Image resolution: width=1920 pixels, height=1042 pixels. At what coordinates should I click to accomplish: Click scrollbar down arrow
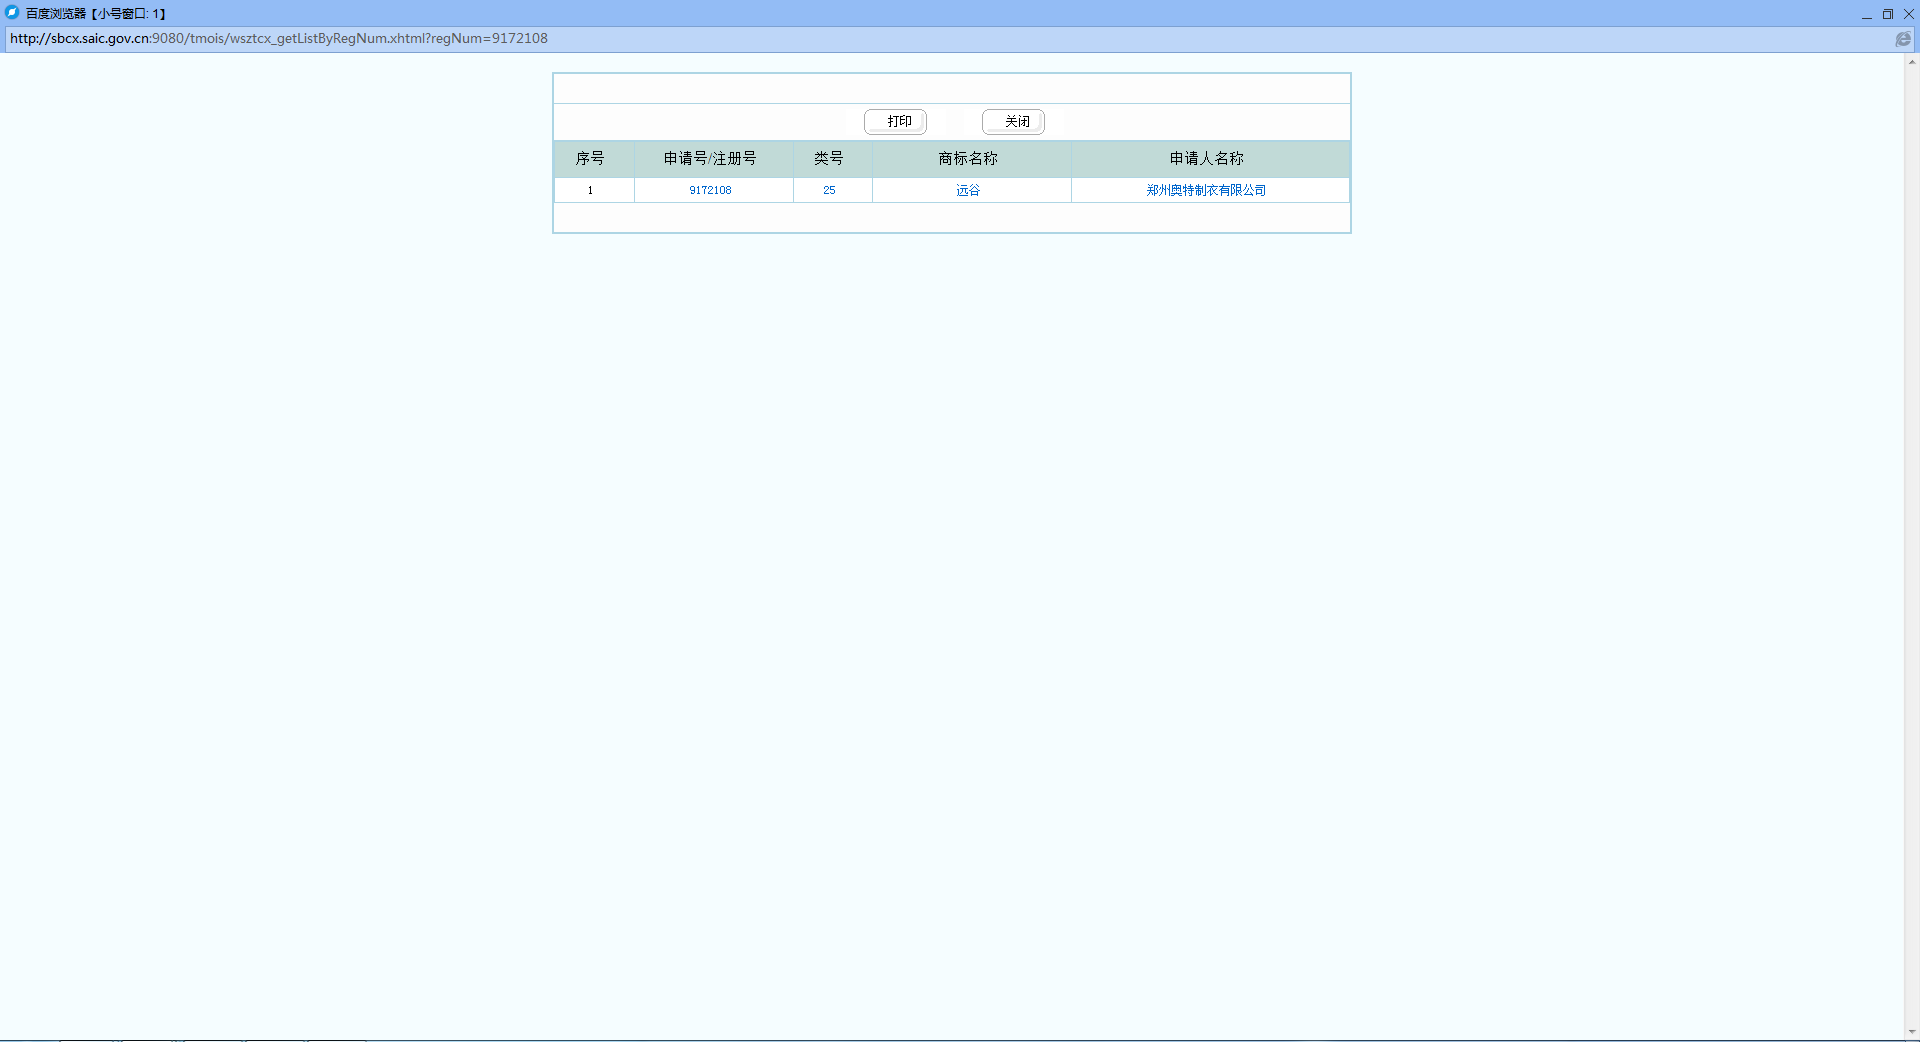tap(1912, 1032)
